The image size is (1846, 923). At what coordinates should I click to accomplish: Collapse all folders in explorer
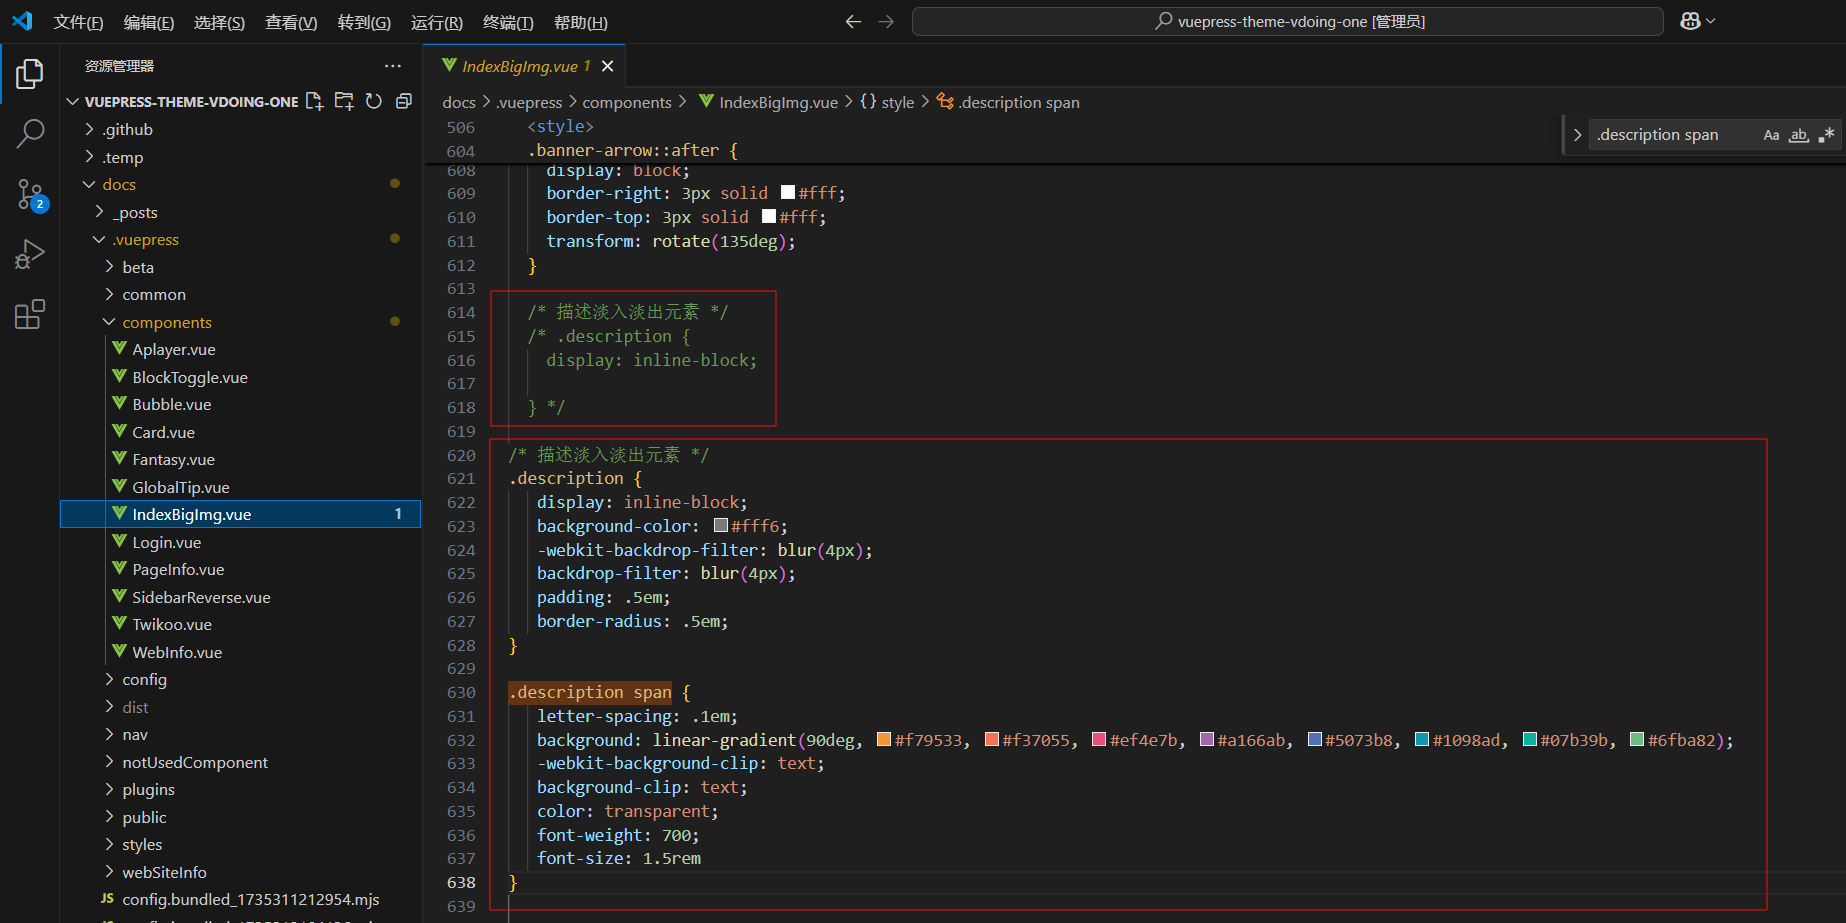coord(404,101)
